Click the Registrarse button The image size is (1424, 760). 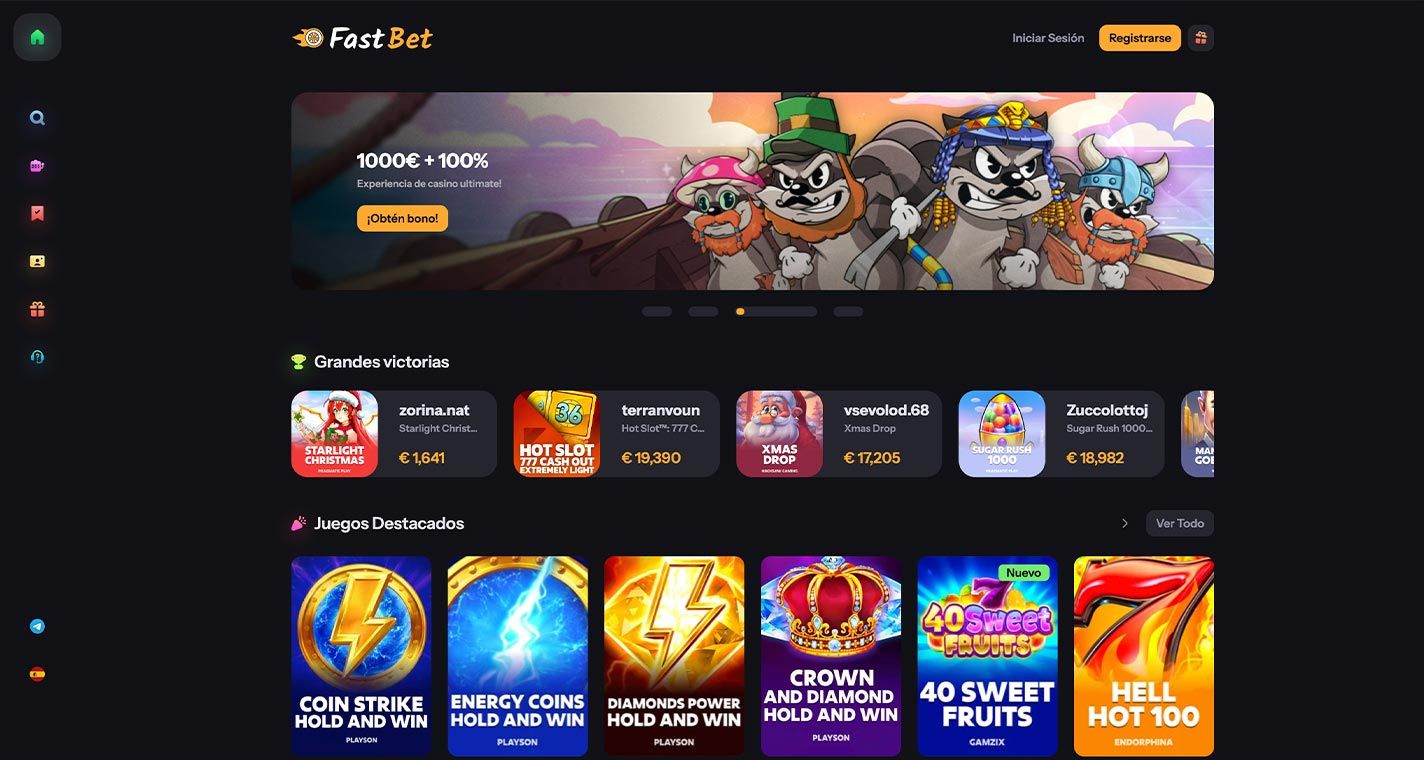(x=1140, y=38)
